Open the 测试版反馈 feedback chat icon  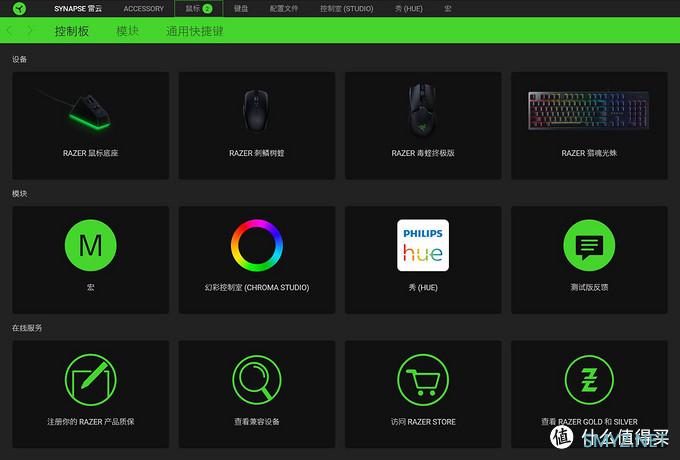pos(589,245)
